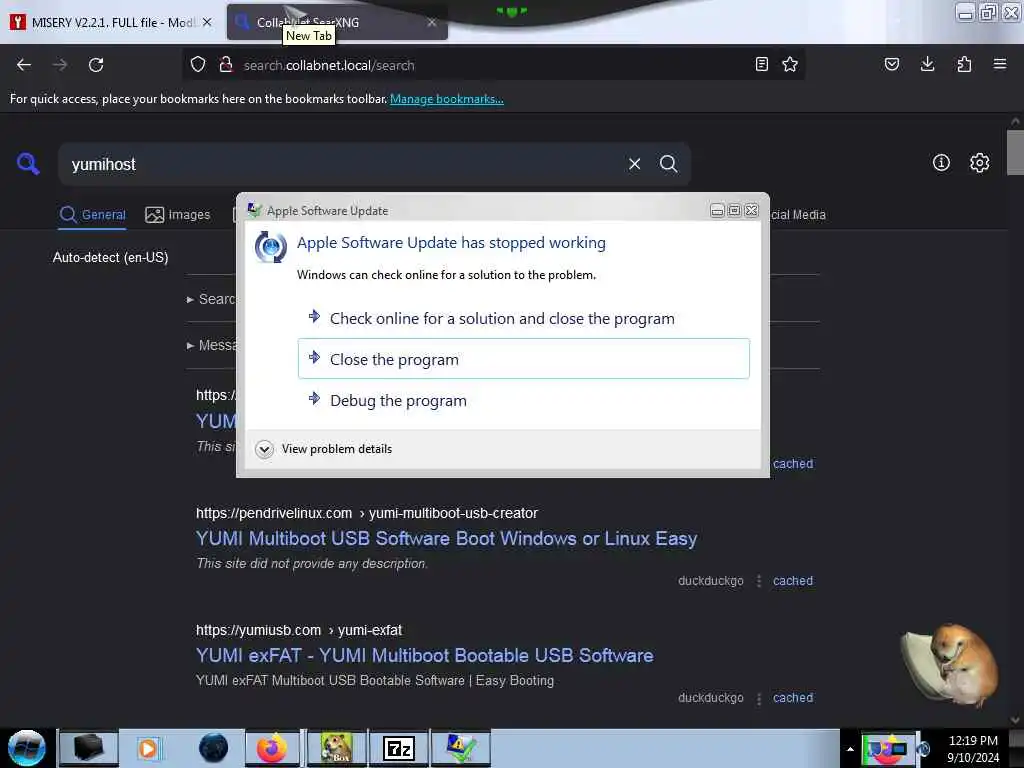
Task: Open cached link for yumiusb result
Action: pyautogui.click(x=793, y=697)
